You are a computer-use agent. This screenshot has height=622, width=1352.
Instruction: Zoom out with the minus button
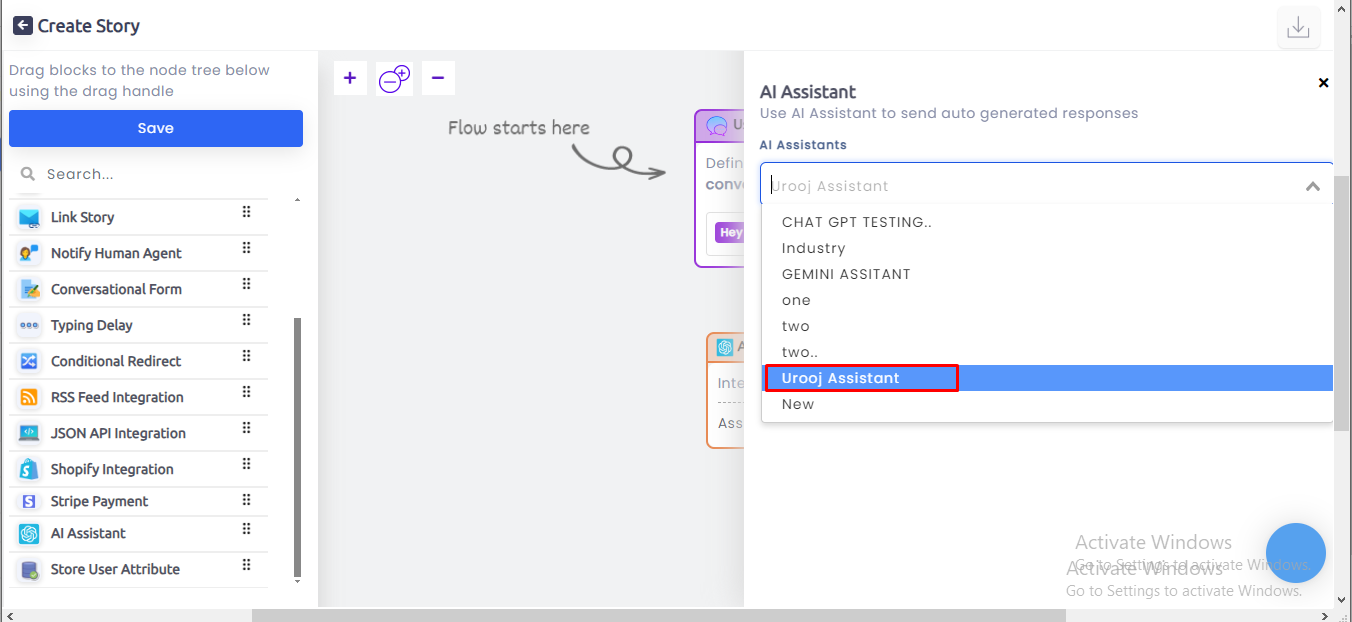pyautogui.click(x=438, y=78)
